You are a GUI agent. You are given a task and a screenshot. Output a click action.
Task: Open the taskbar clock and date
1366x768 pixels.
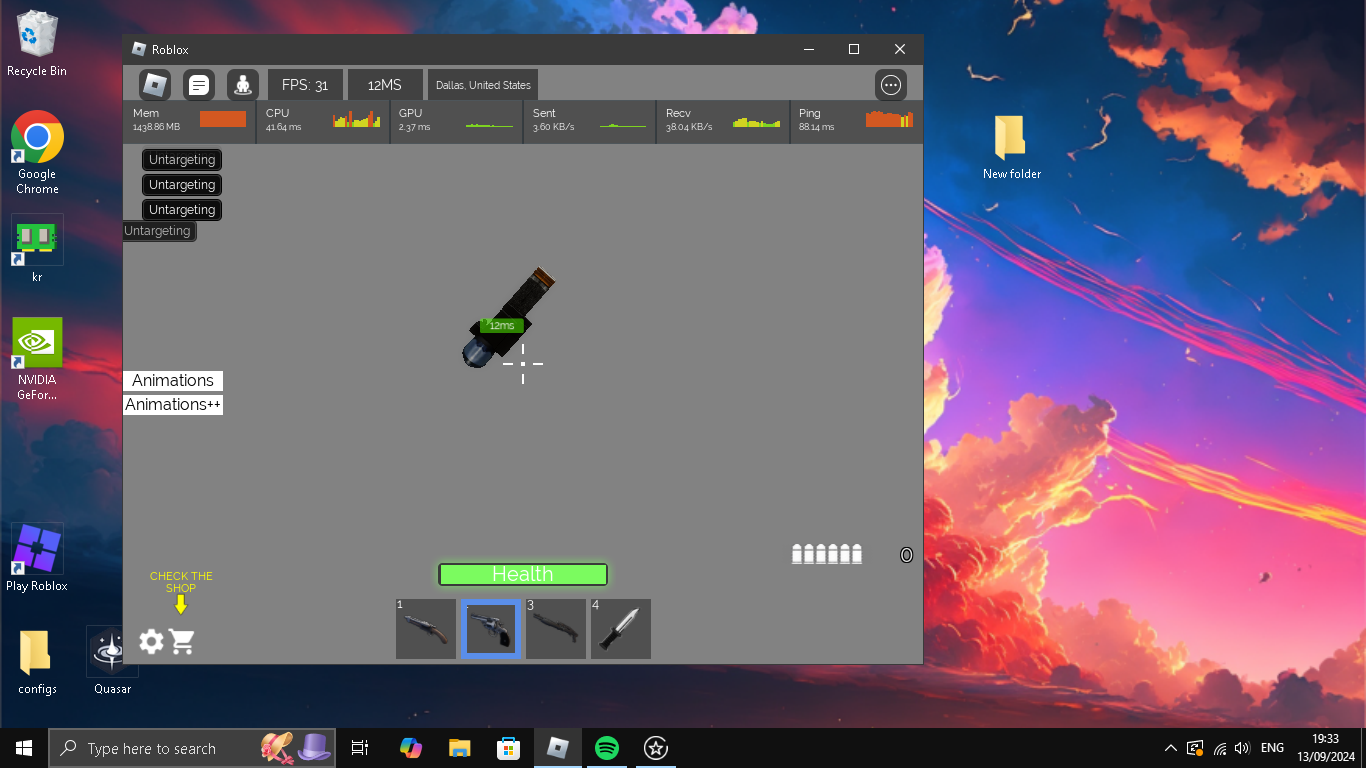pyautogui.click(x=1325, y=748)
